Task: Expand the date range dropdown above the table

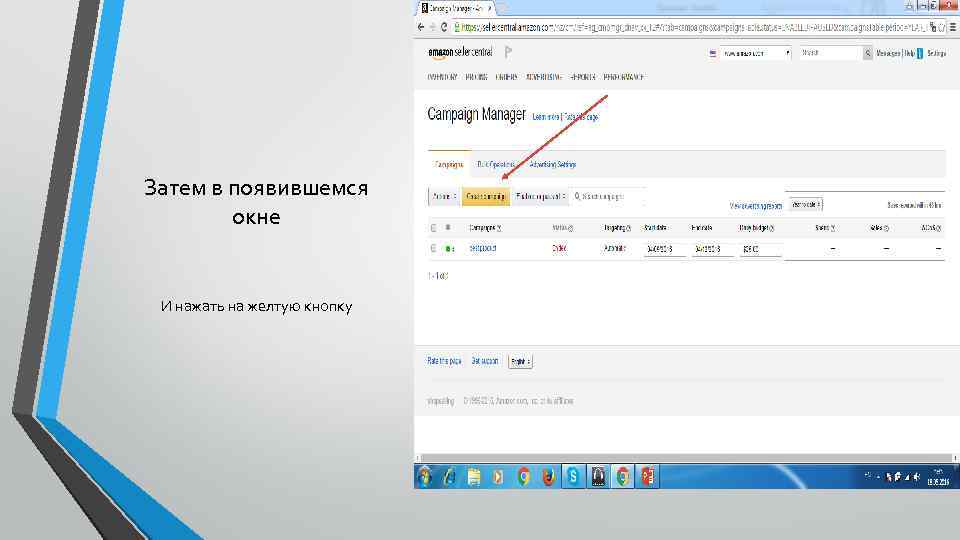Action: coord(806,204)
